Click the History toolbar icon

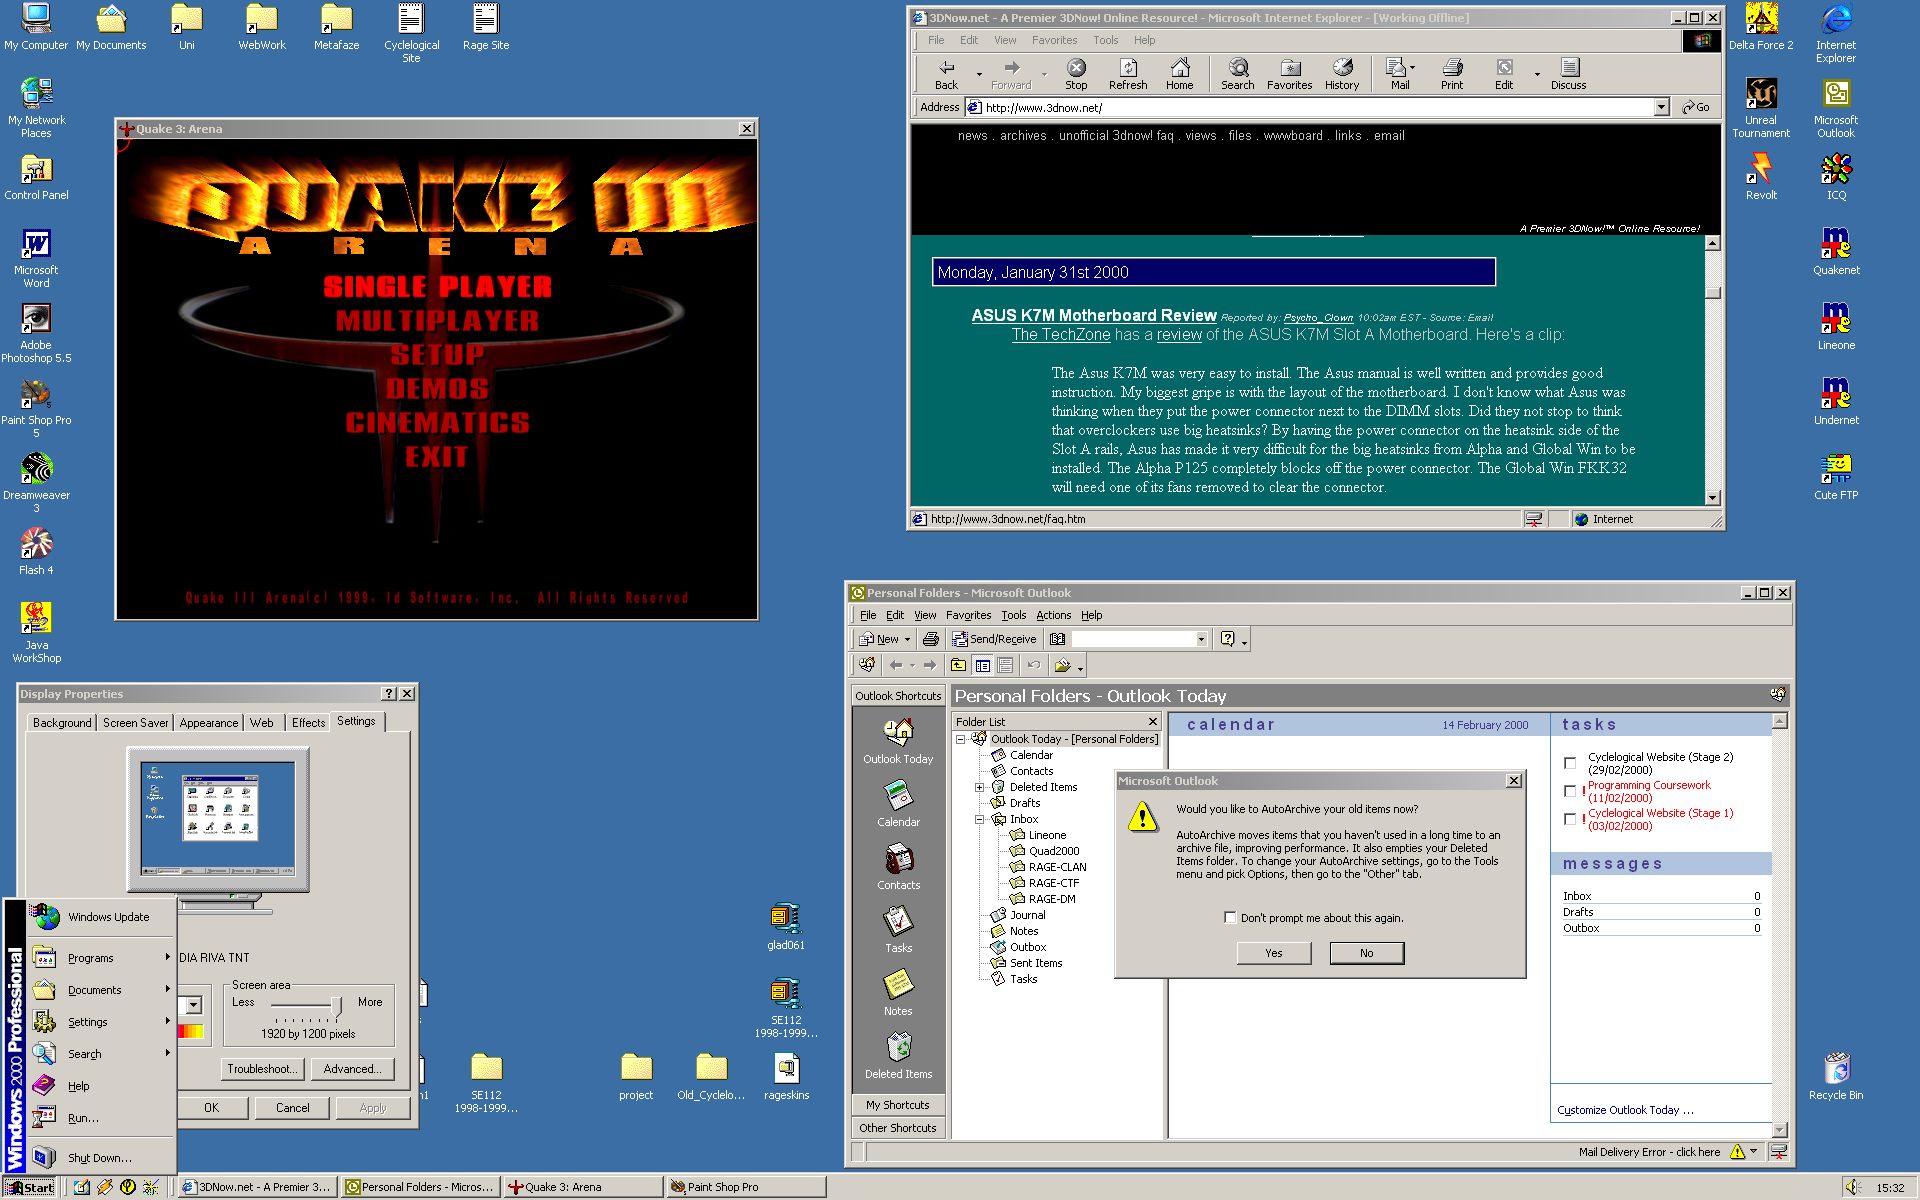tap(1342, 72)
